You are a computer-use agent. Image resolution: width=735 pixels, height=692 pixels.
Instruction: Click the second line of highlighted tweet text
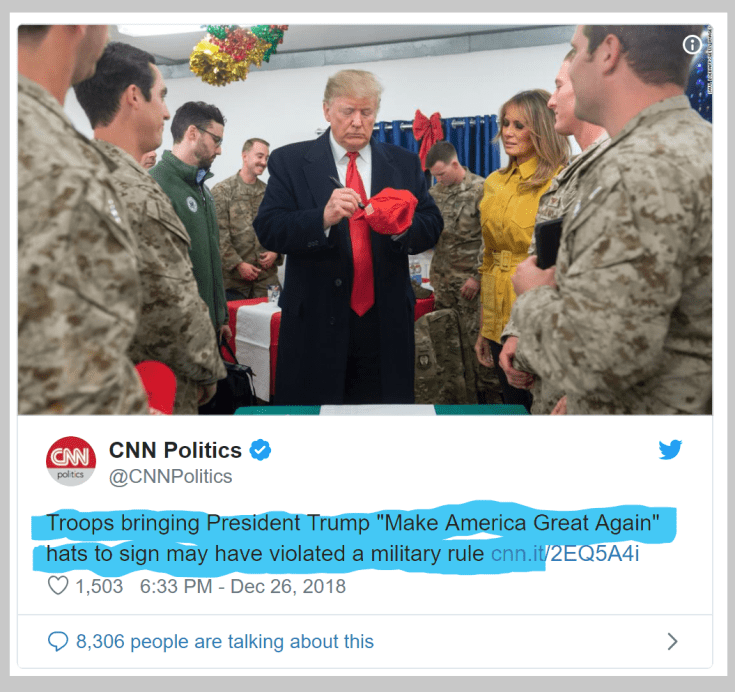(x=265, y=554)
